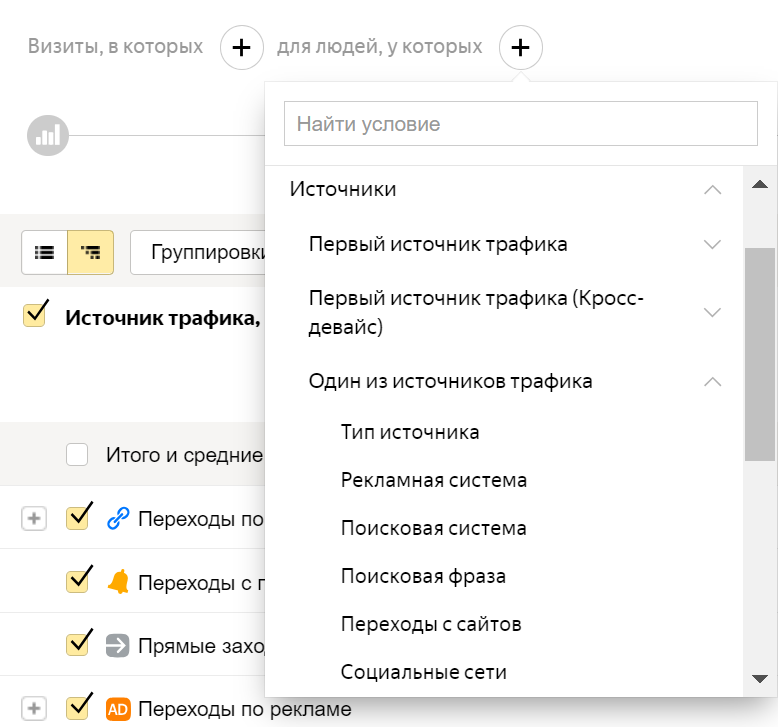Screen dimensions: 778x727
Task: Expand the link-icon row plus icon
Action: (x=35, y=518)
